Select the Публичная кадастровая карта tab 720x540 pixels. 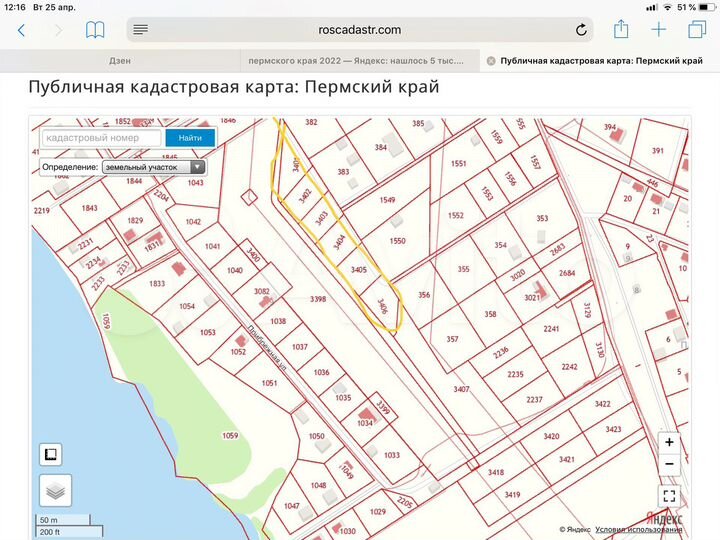coord(601,61)
